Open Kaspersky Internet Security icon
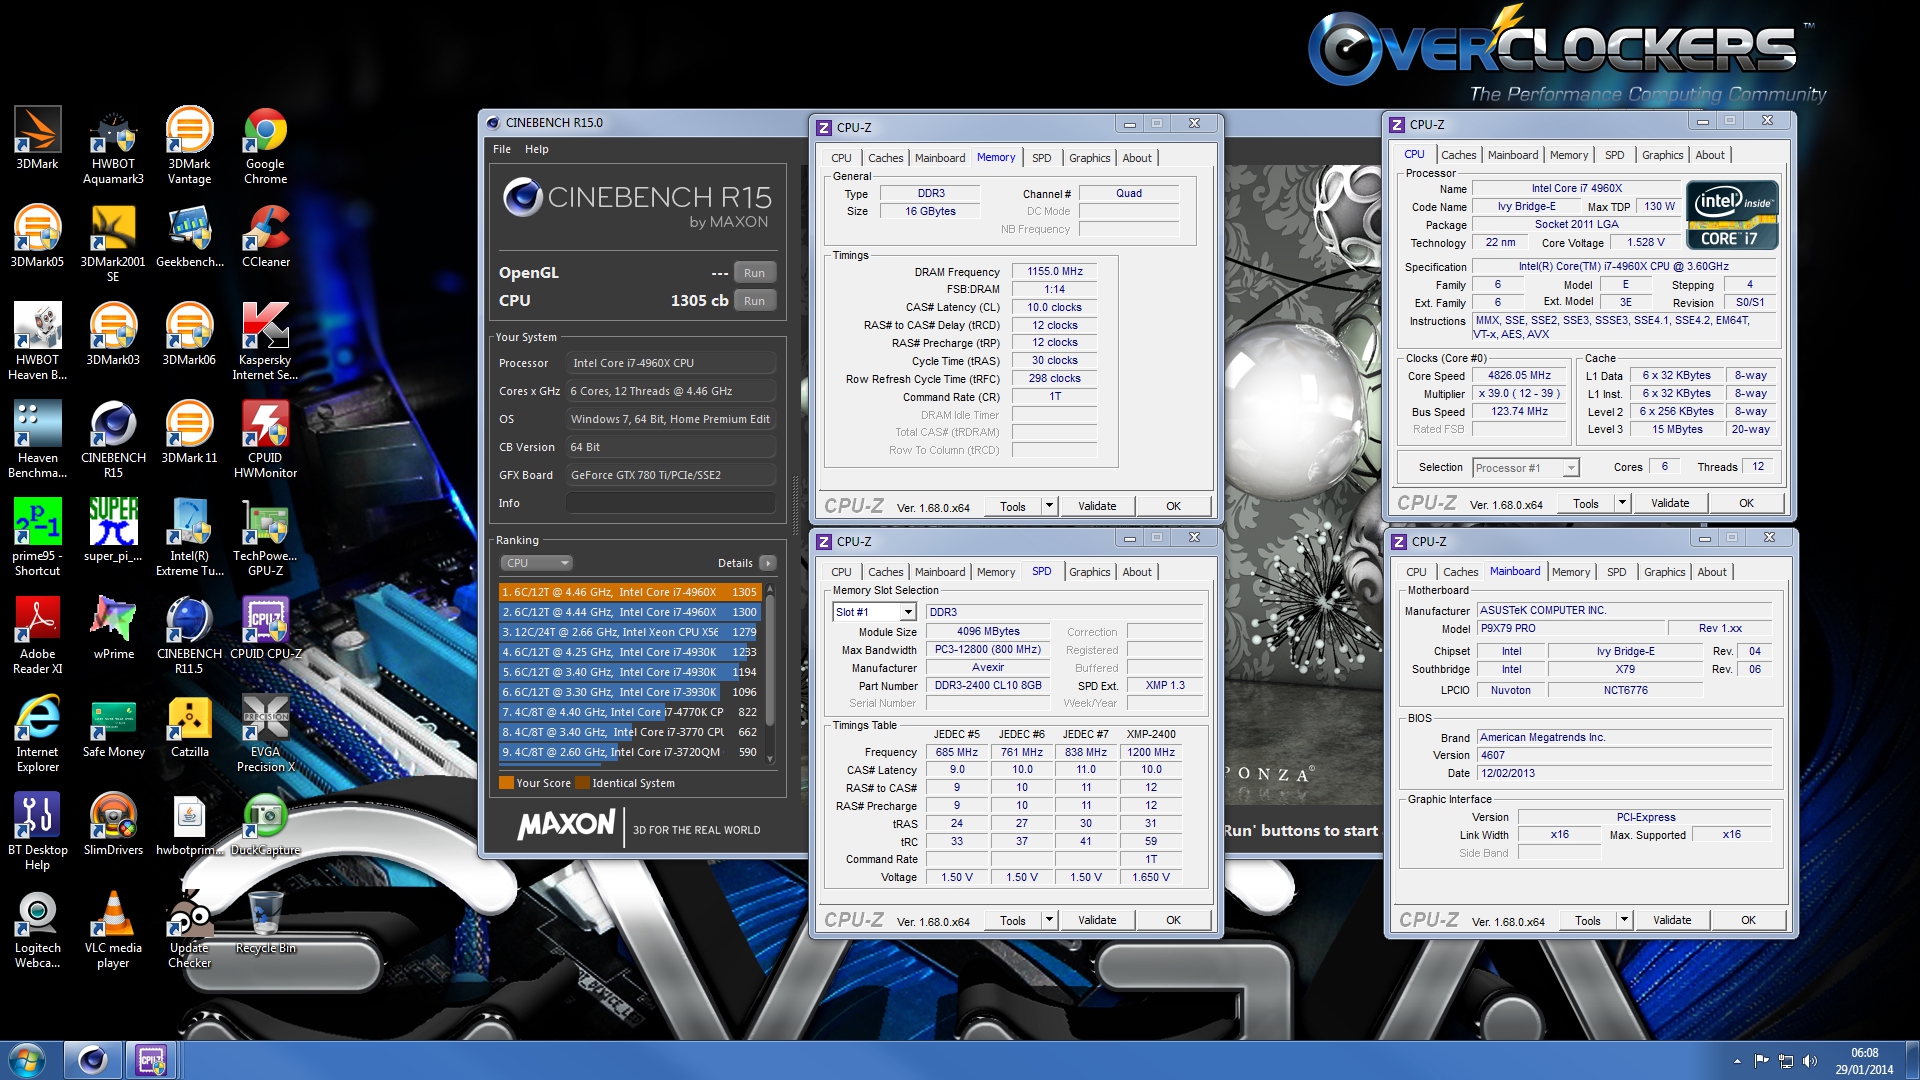Screen dimensions: 1920x1080 (x=265, y=342)
